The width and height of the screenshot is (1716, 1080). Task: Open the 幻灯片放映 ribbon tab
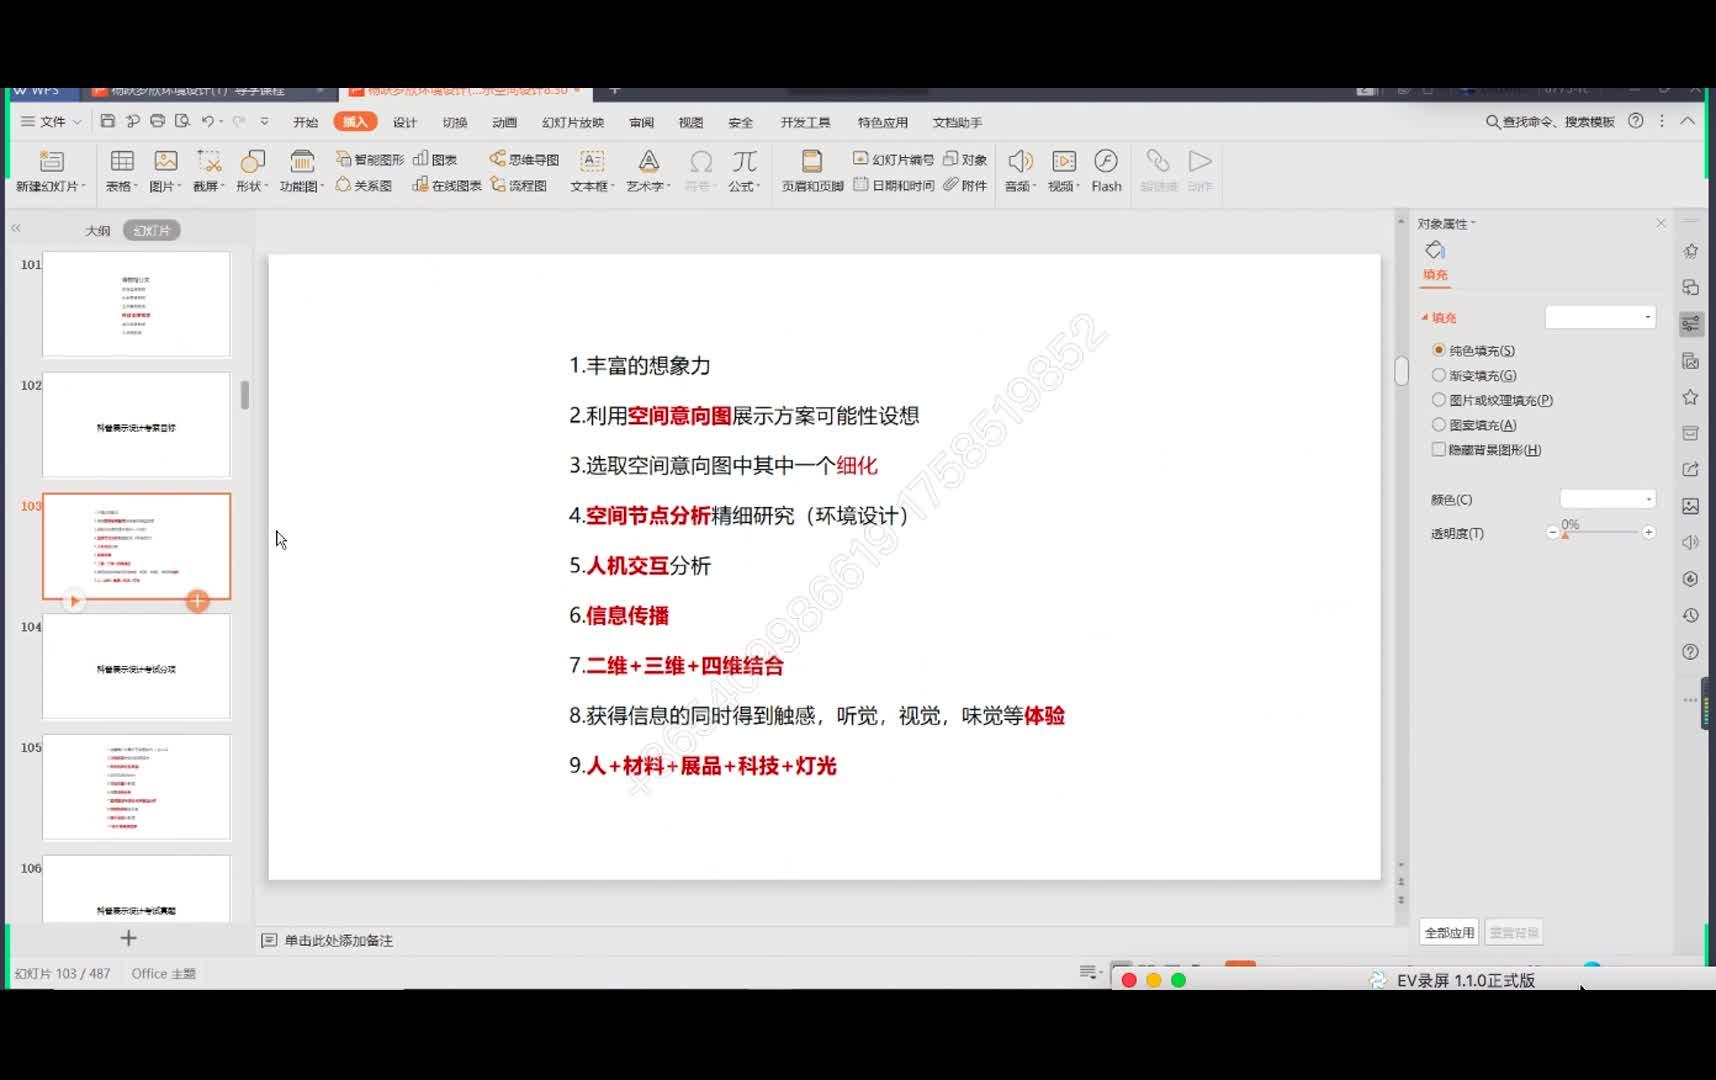pos(573,122)
